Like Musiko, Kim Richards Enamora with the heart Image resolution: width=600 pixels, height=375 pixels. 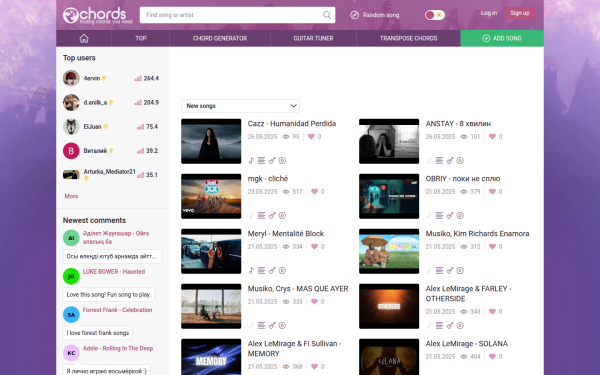tap(492, 247)
